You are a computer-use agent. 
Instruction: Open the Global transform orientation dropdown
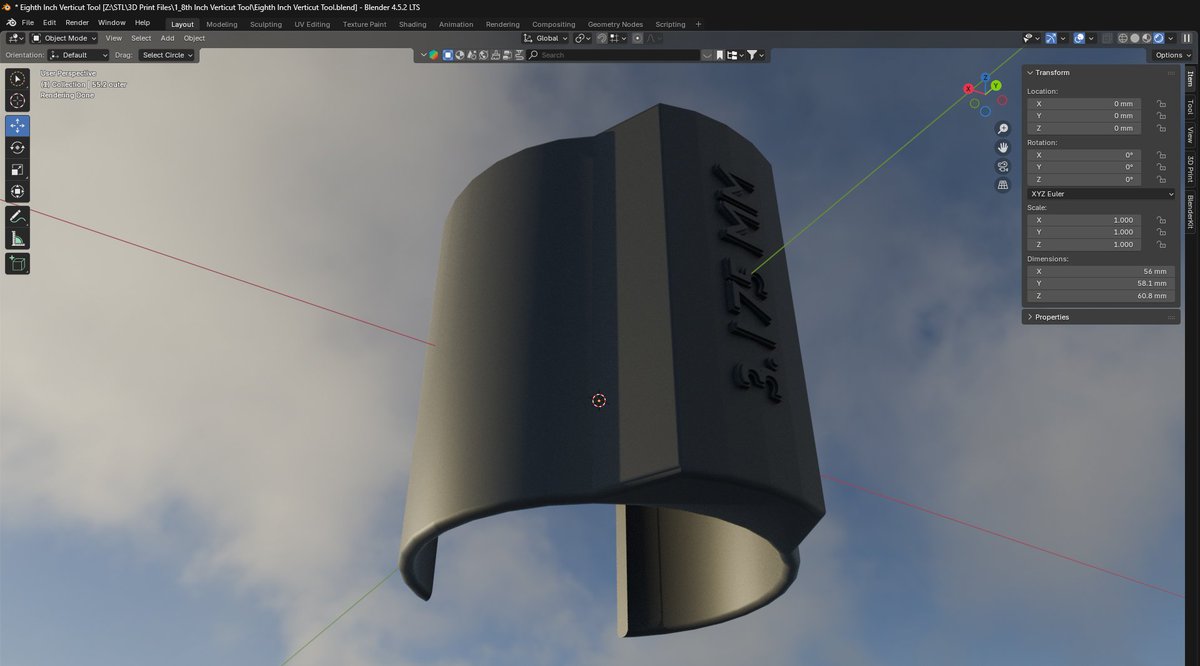click(x=546, y=38)
